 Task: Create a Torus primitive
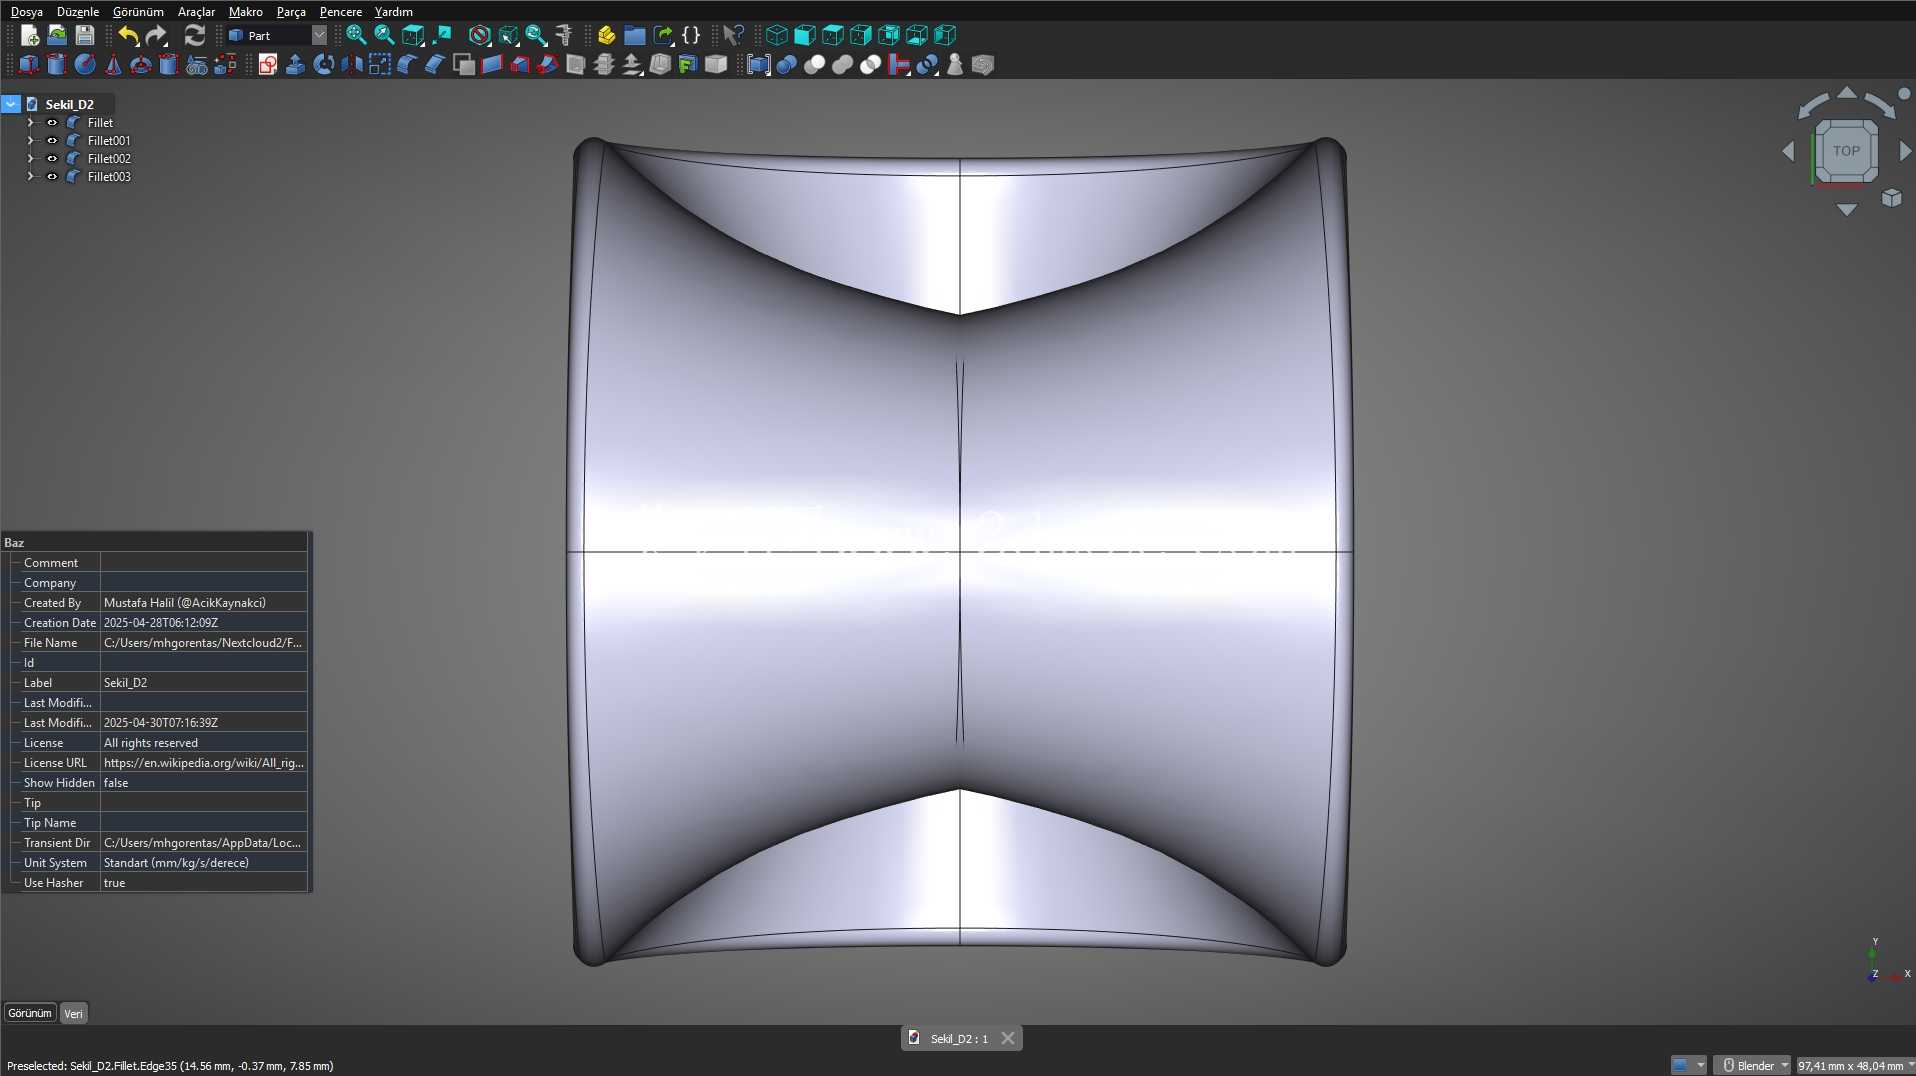point(141,65)
